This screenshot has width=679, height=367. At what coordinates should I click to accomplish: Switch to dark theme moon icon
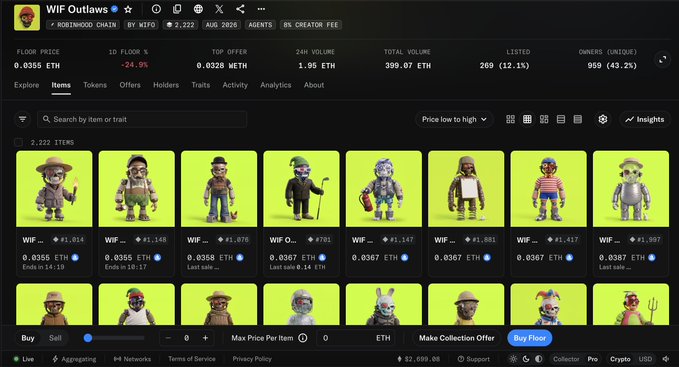(x=526, y=359)
